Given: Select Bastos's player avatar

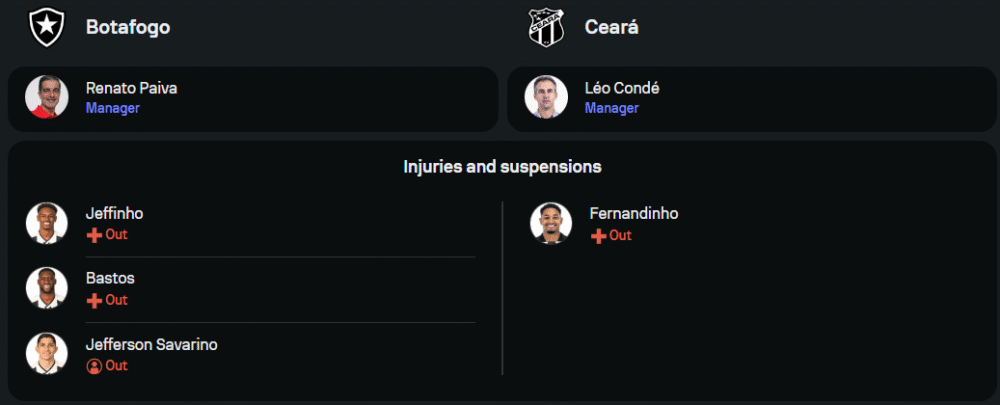Looking at the screenshot, I should pyautogui.click(x=47, y=288).
